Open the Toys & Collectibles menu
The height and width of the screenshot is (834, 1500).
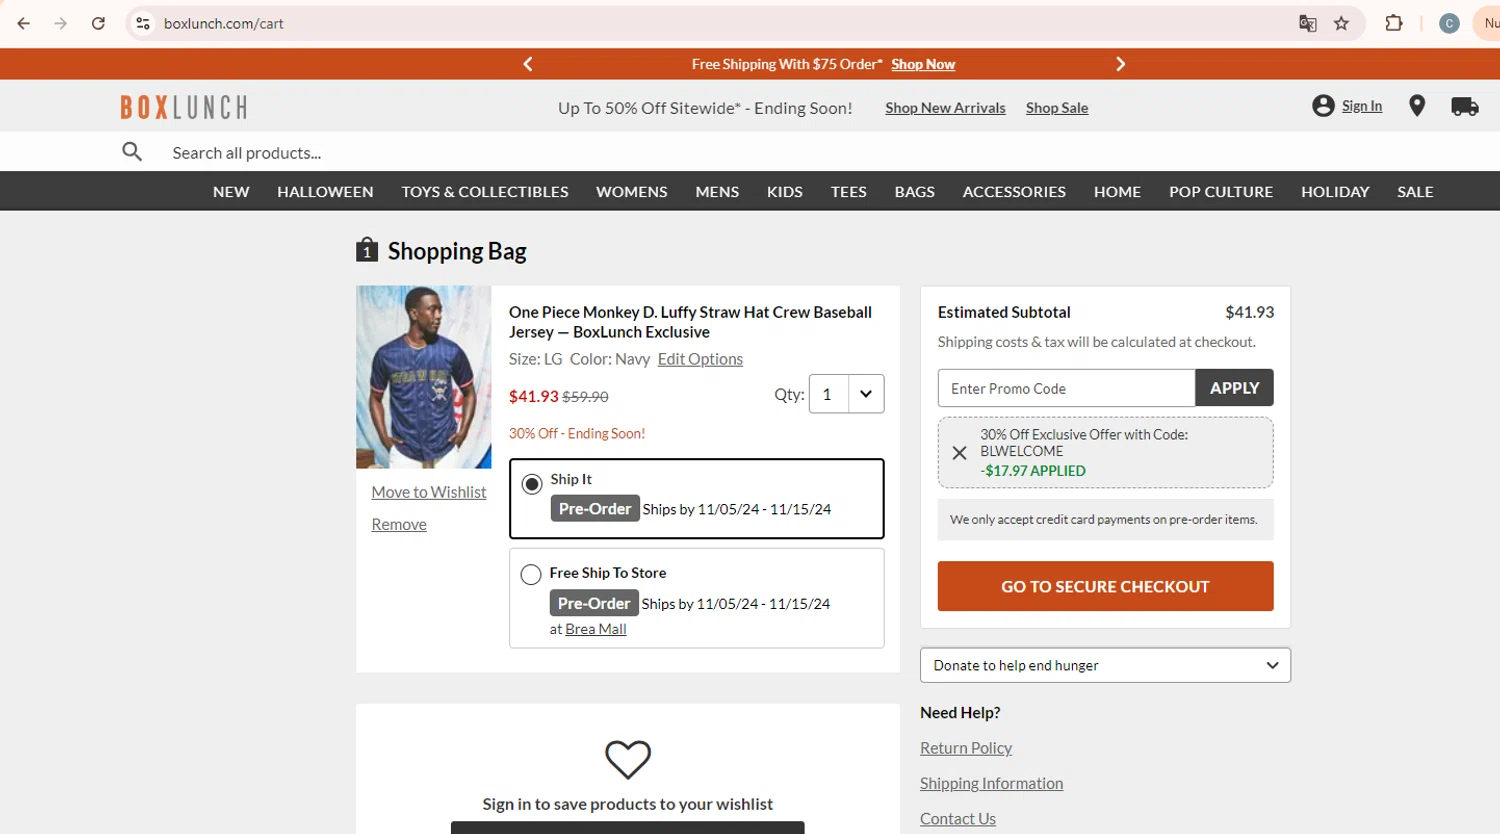[x=485, y=192]
